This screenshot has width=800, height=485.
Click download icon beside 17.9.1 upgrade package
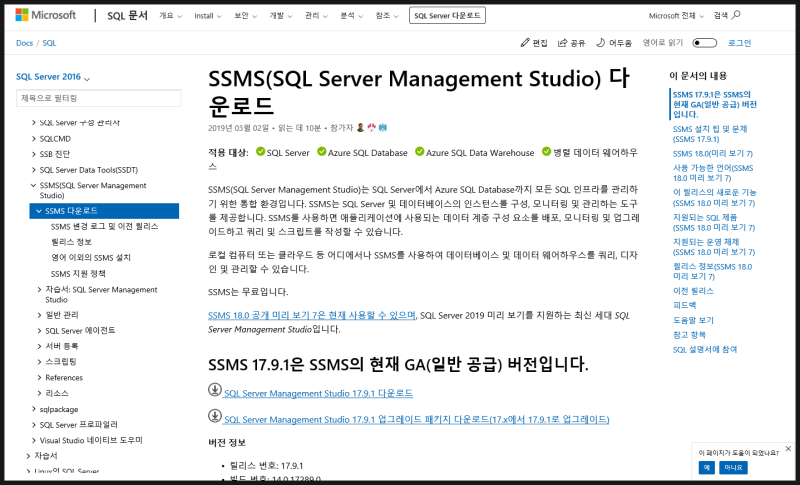click(215, 416)
